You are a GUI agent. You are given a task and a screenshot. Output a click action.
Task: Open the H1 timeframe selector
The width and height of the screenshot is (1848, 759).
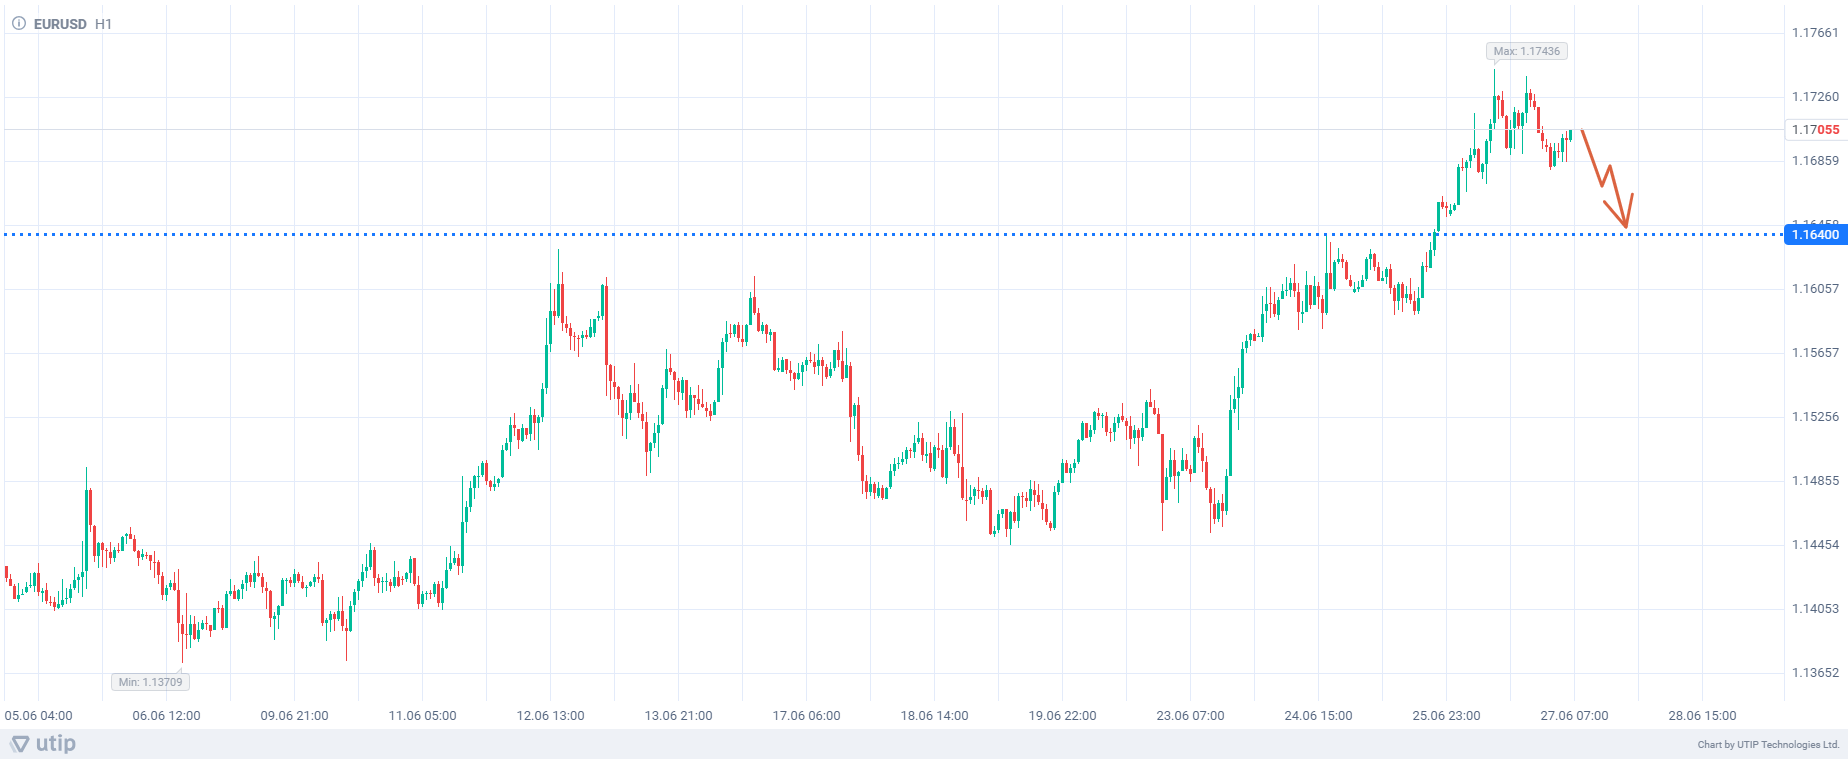pyautogui.click(x=103, y=24)
